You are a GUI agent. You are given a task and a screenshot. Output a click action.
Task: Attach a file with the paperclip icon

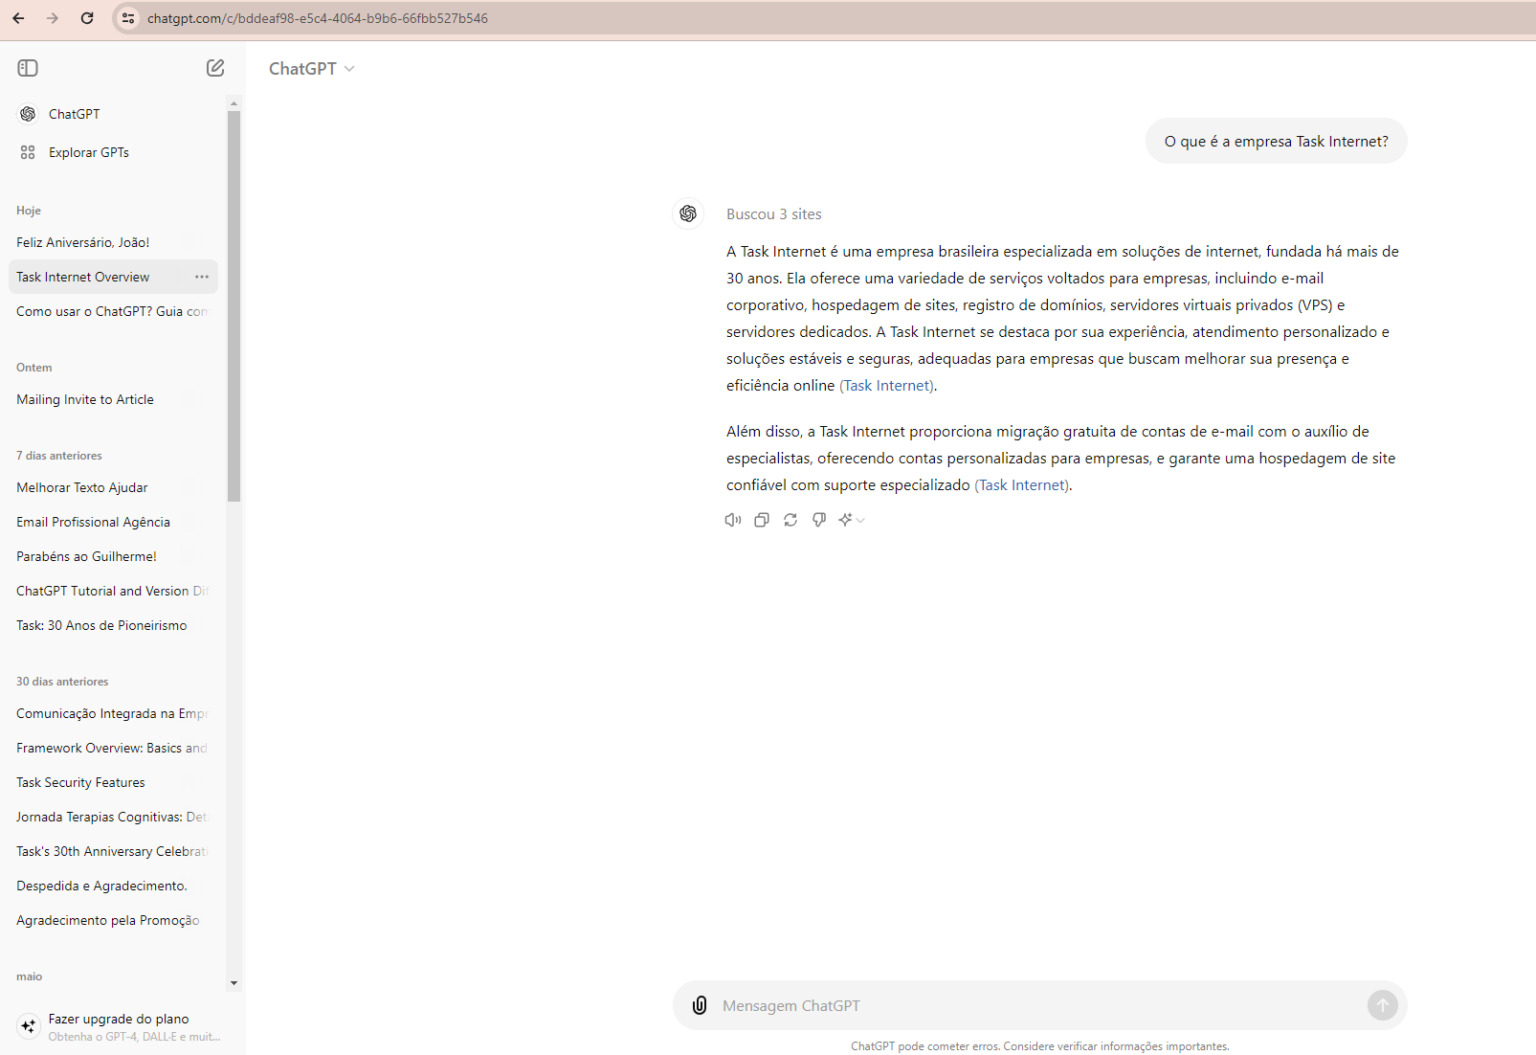tap(699, 1005)
